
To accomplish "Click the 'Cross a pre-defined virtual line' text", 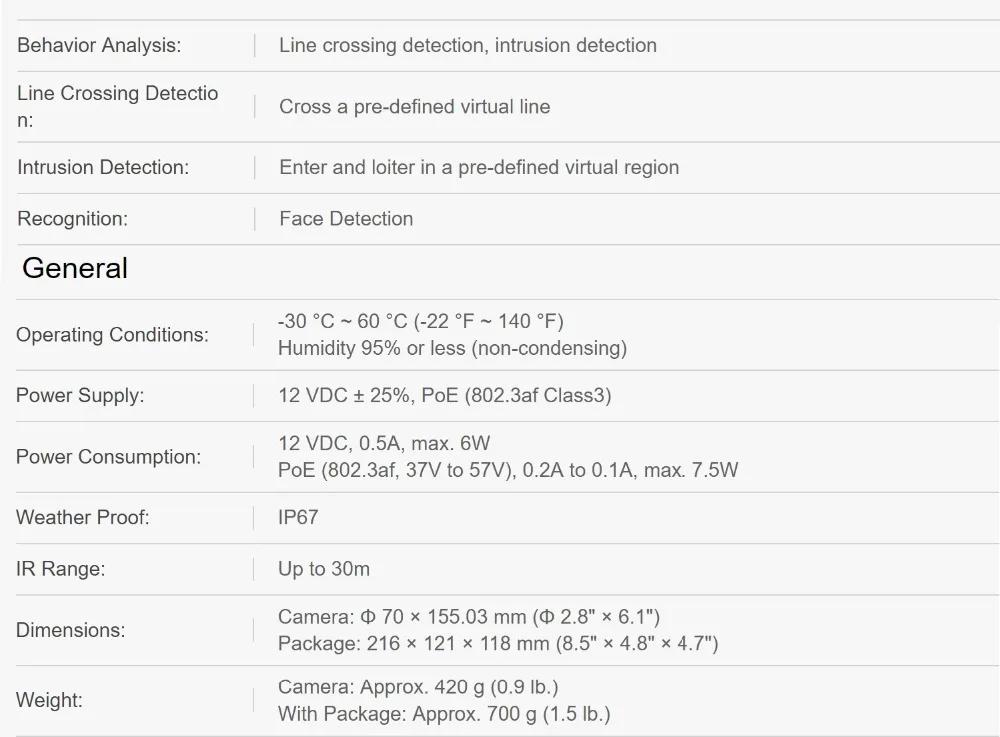I will coord(414,106).
